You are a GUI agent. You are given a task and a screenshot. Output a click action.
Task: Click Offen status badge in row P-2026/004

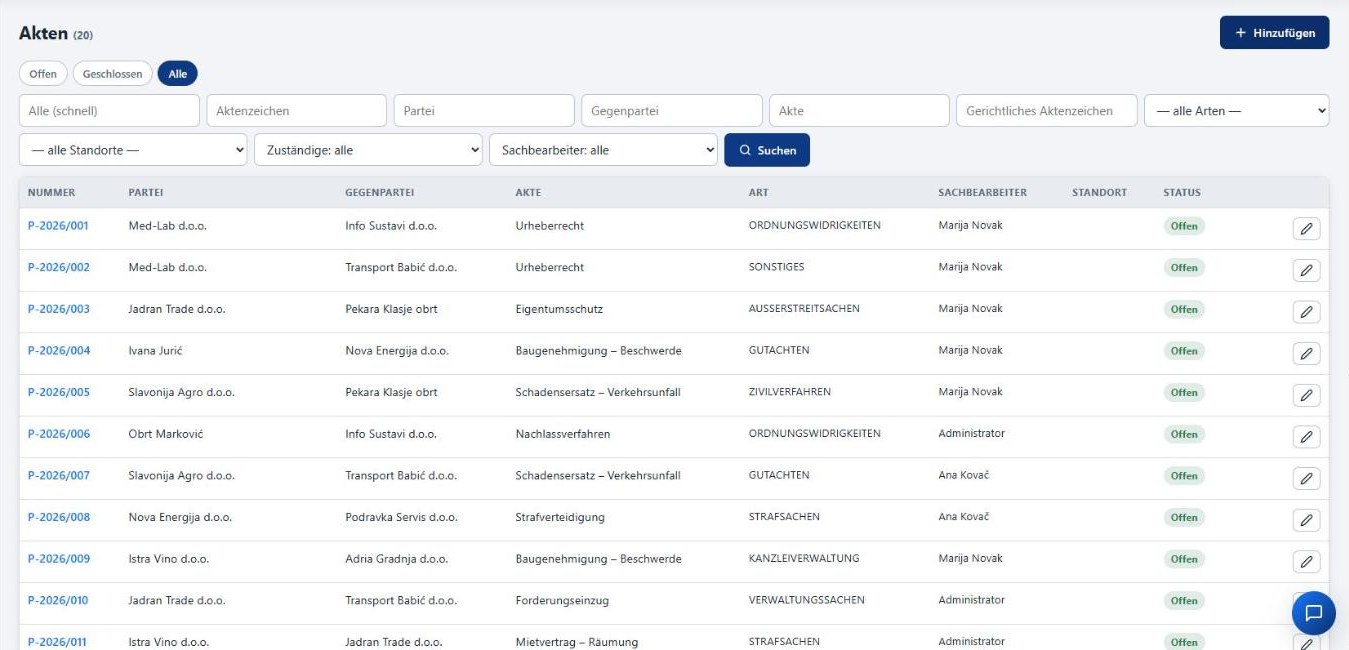(1184, 351)
